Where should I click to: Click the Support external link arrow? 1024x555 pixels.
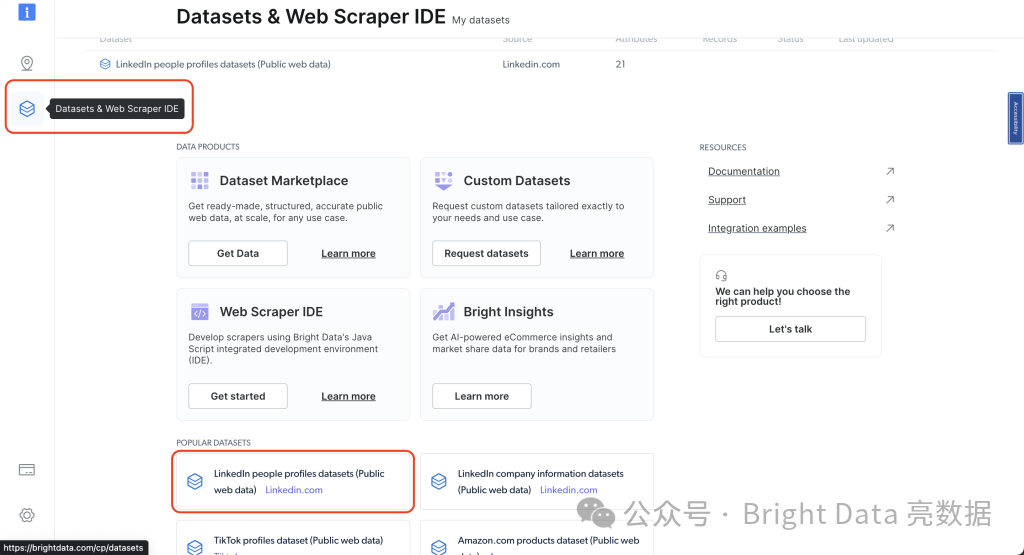click(x=889, y=200)
